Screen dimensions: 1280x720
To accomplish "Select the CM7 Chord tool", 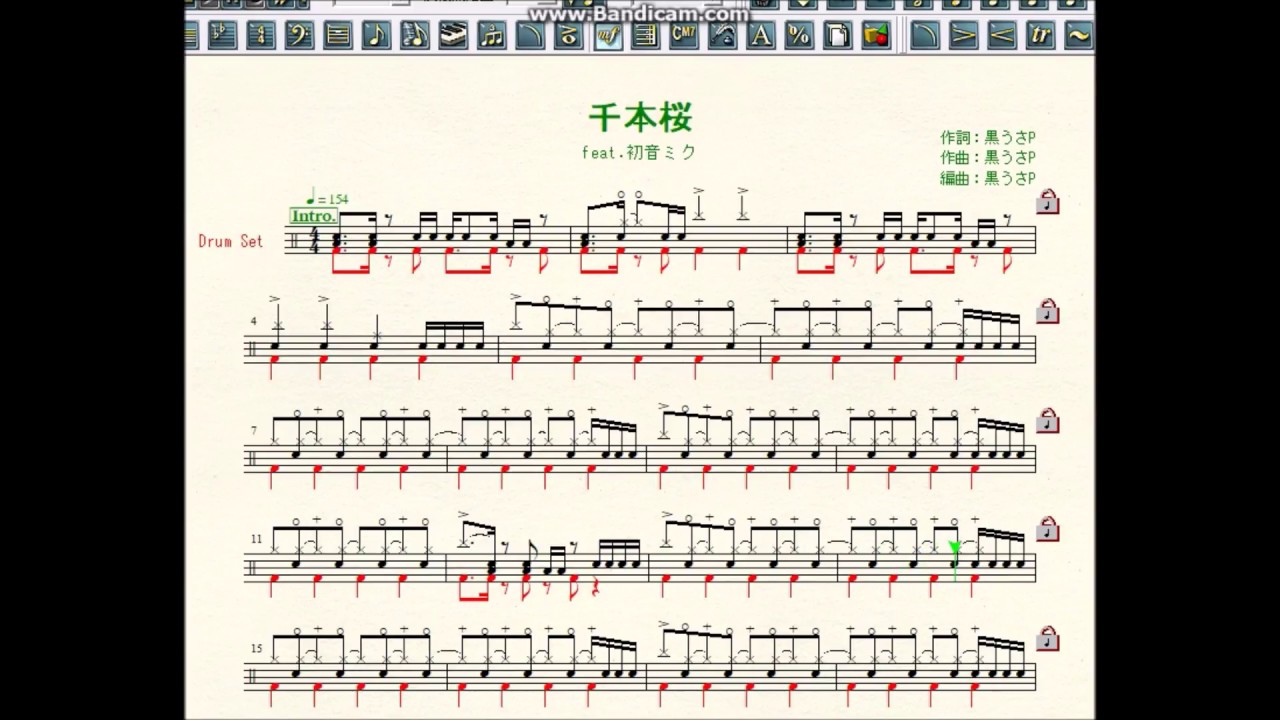I will pyautogui.click(x=684, y=36).
